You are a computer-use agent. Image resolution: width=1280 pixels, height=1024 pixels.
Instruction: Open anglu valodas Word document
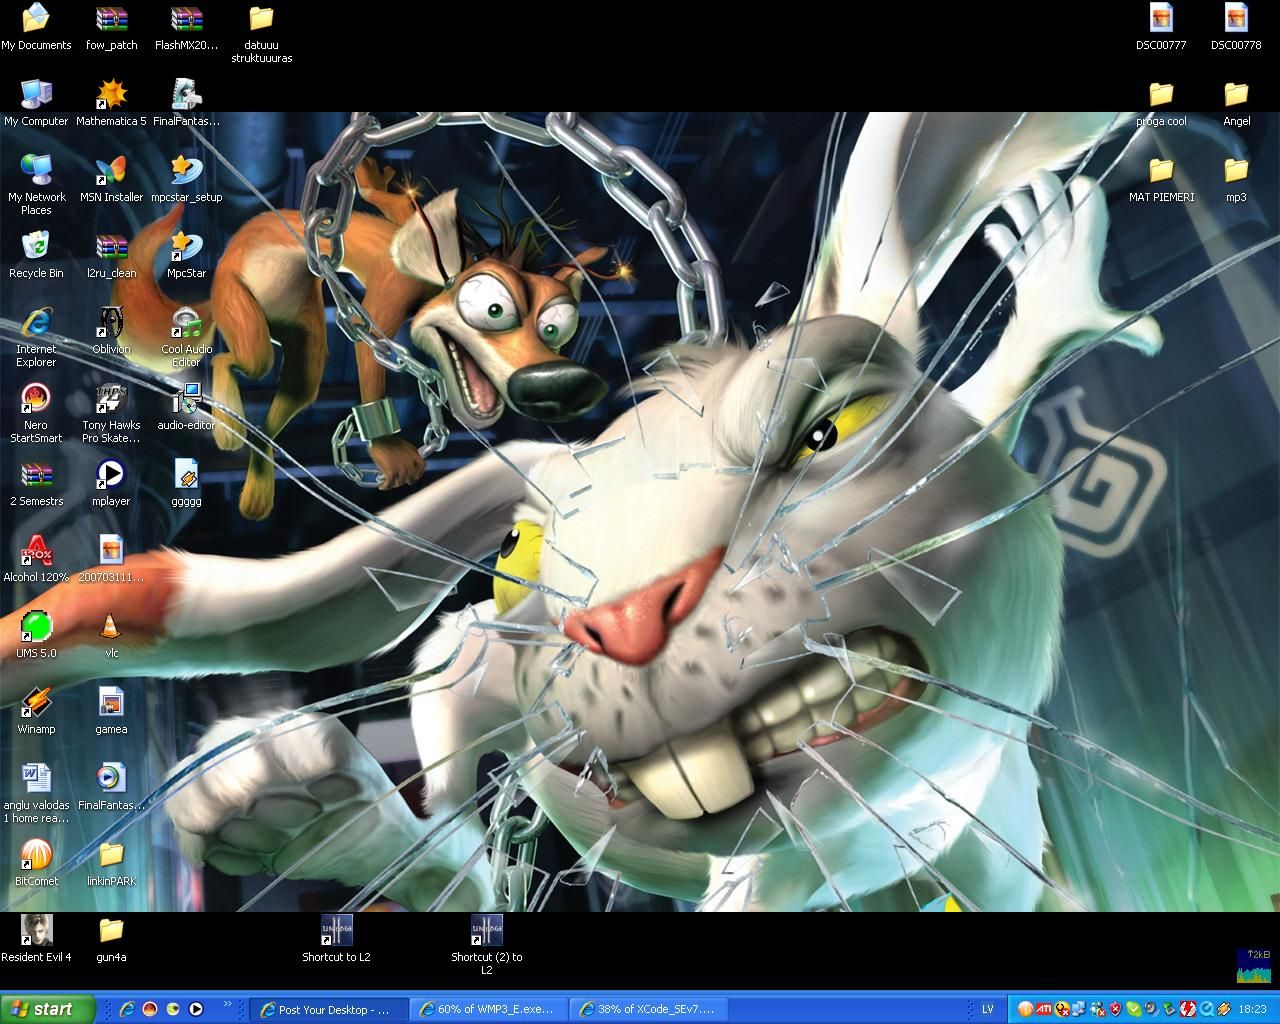coord(36,793)
